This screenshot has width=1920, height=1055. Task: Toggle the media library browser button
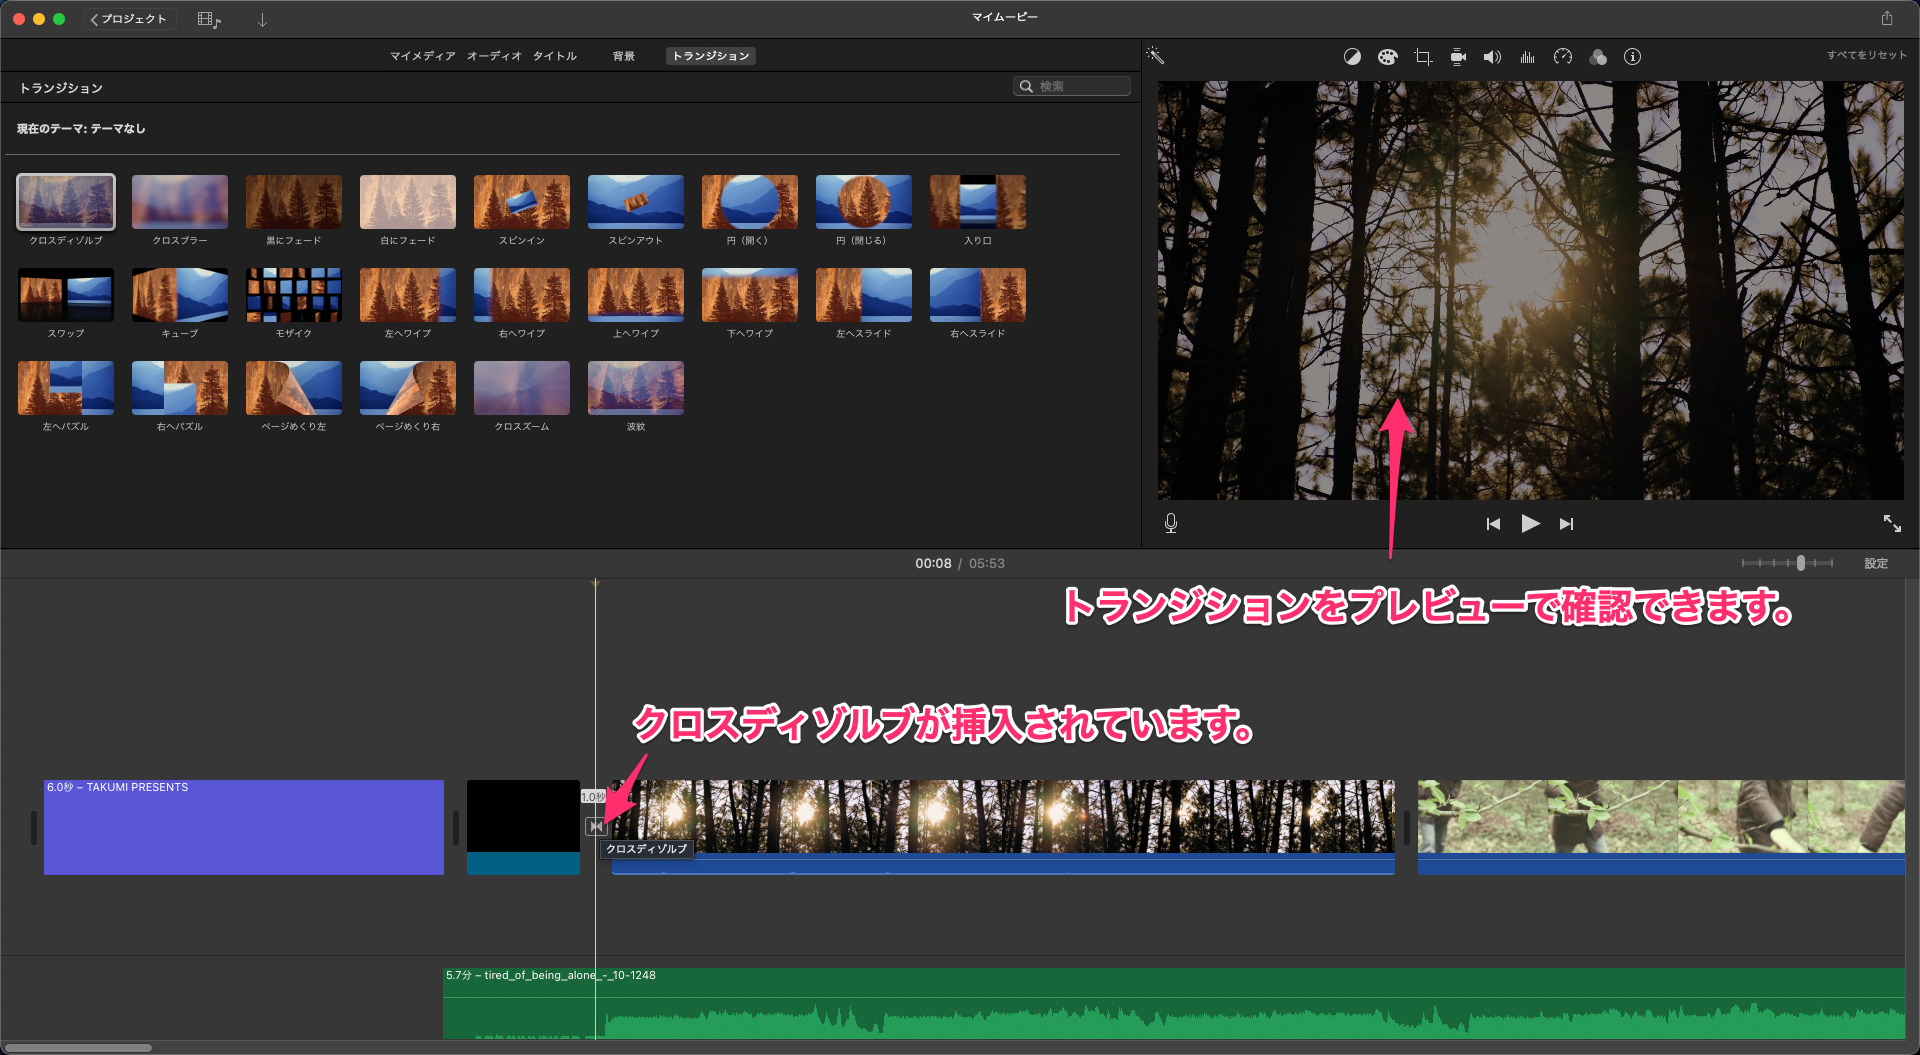tap(208, 19)
